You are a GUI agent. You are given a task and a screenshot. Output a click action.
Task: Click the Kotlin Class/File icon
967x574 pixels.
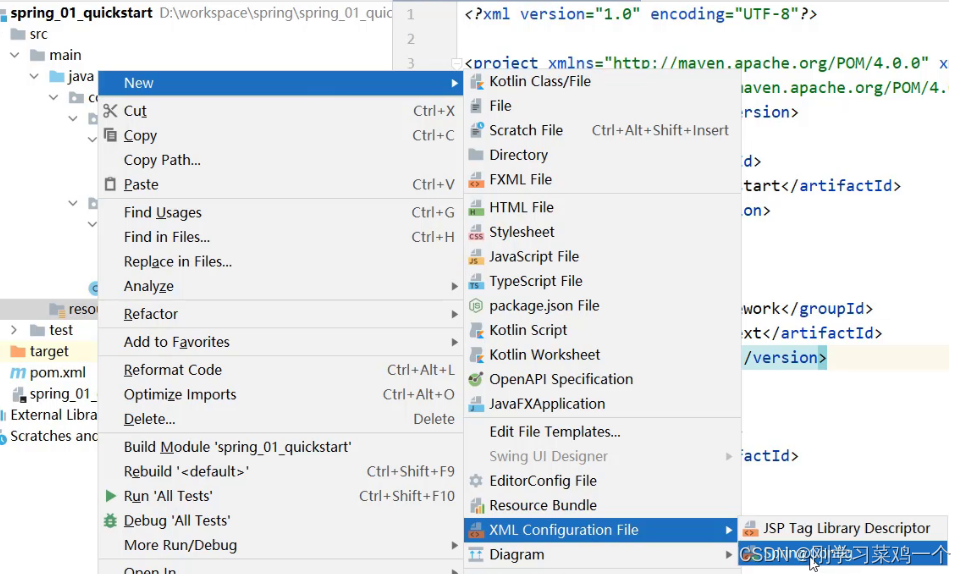(476, 81)
